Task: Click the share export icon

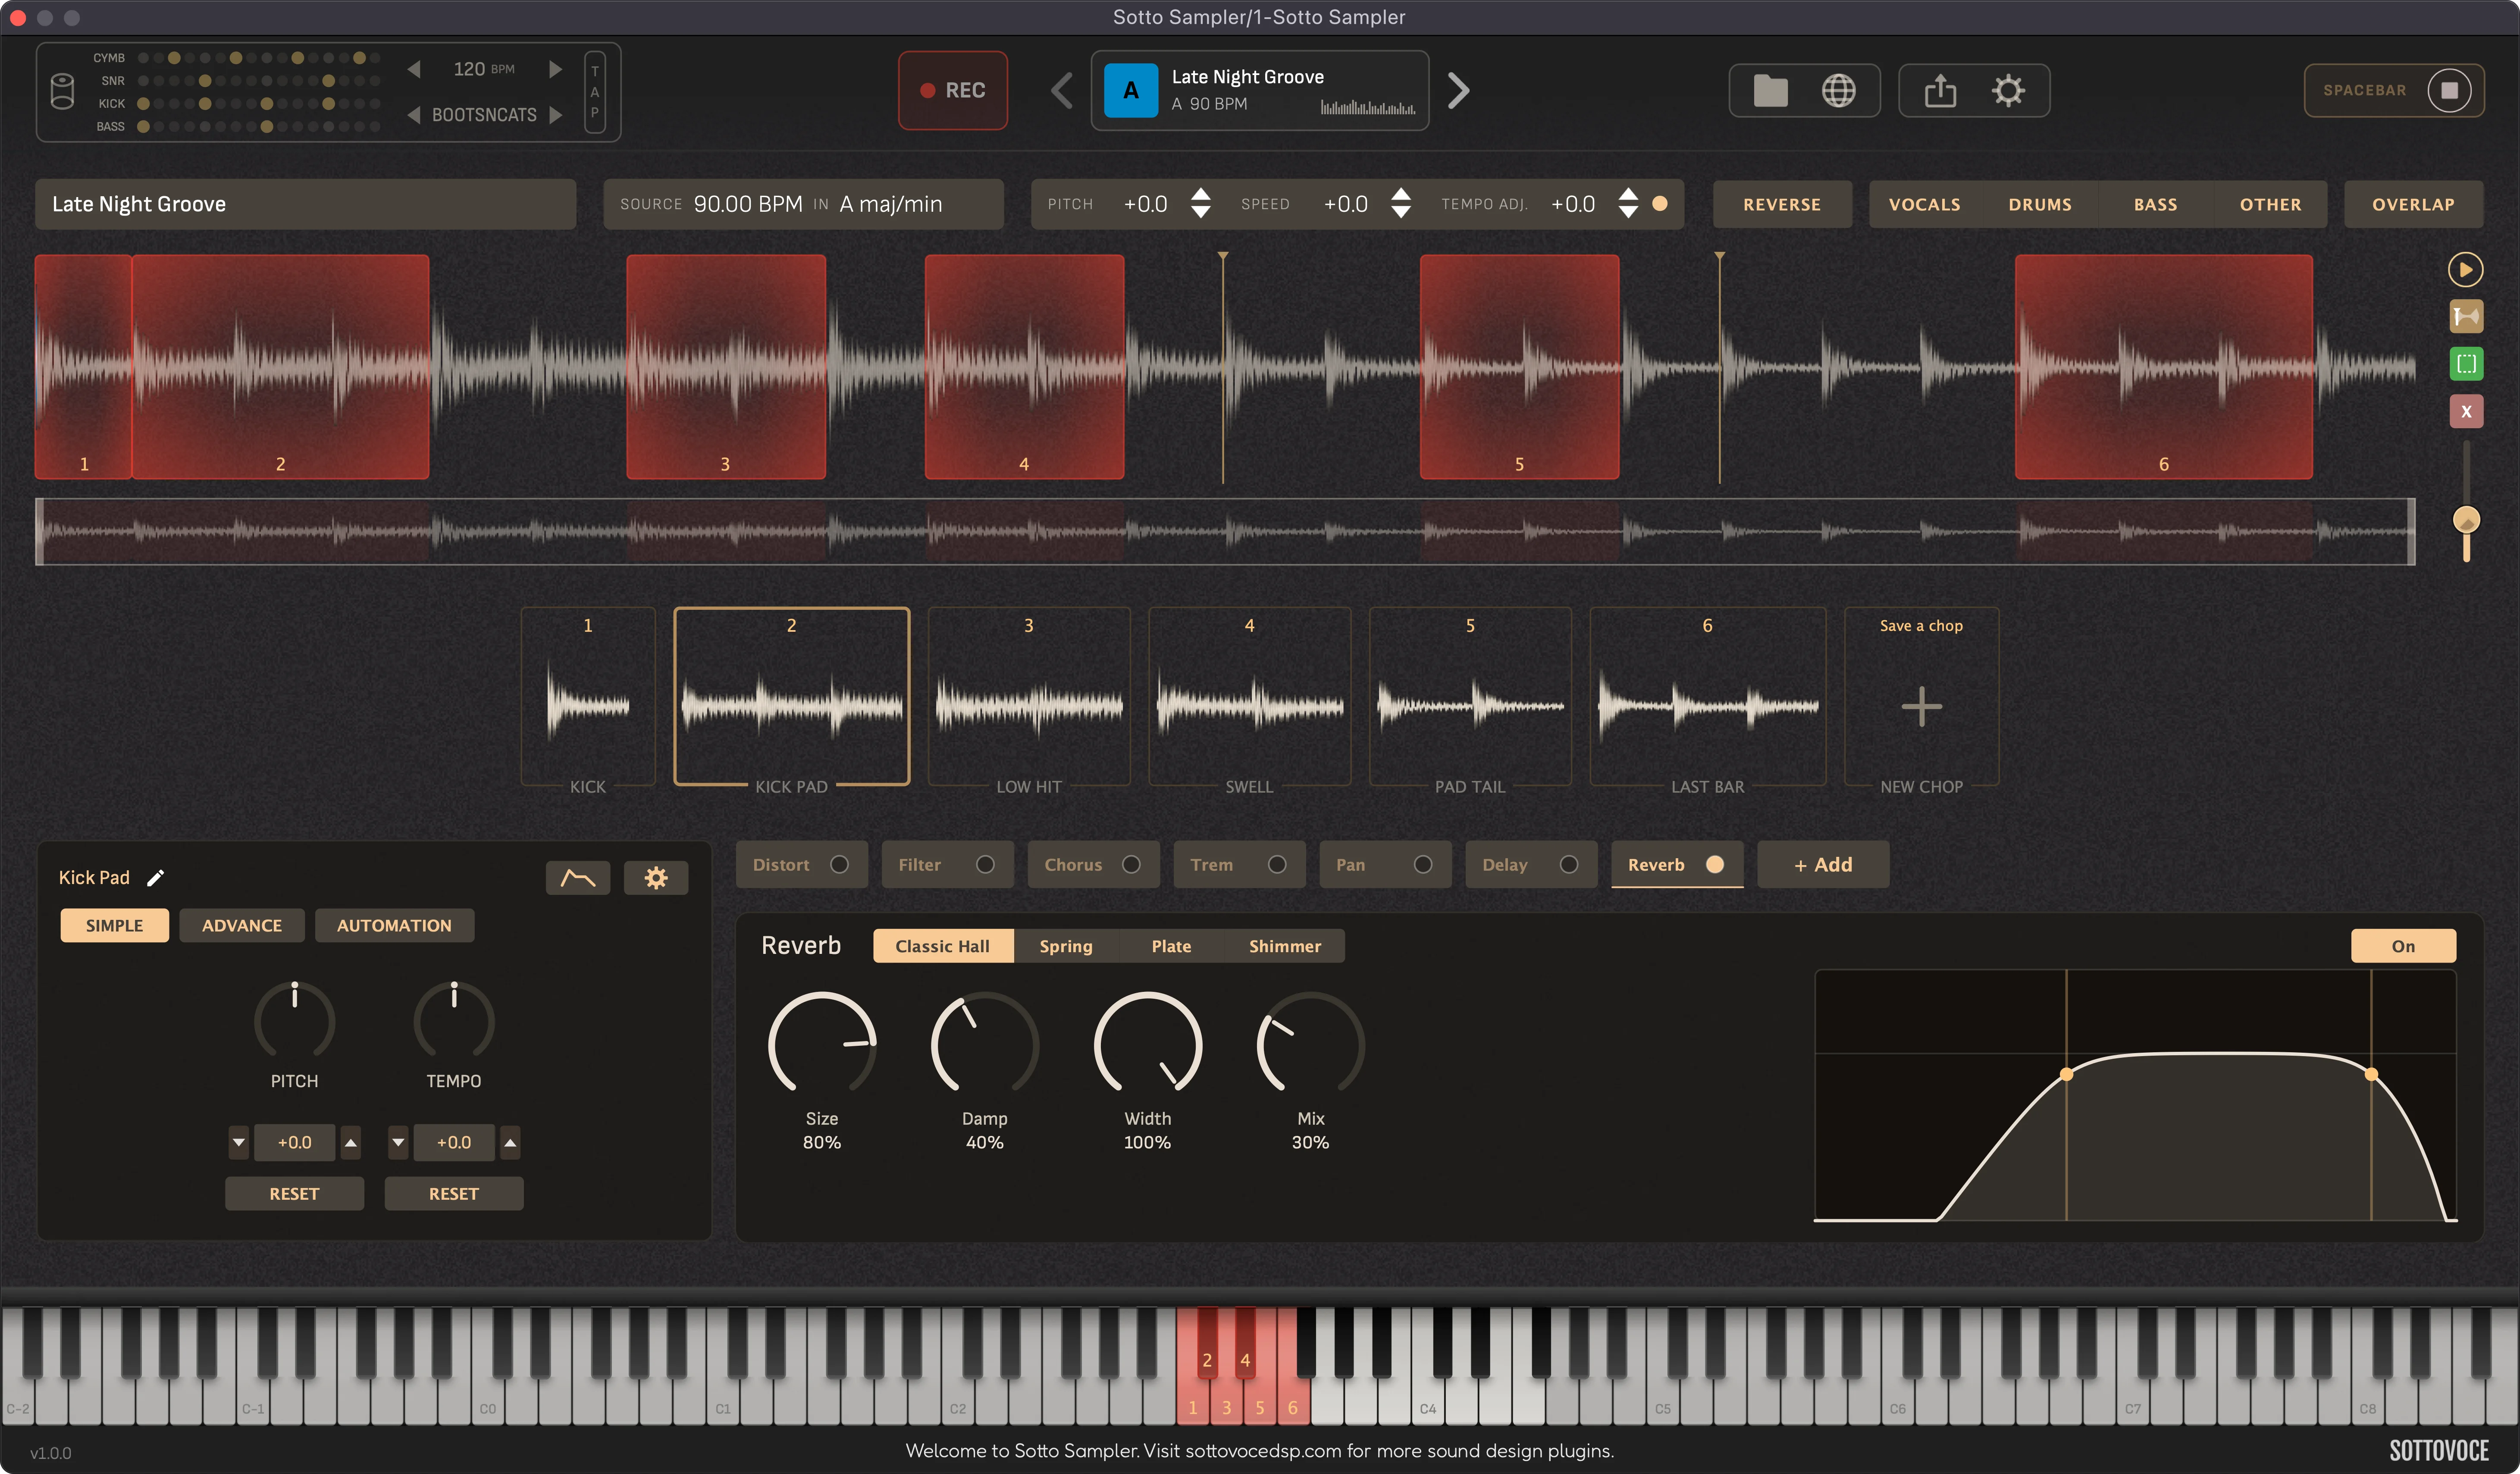Action: click(x=1940, y=91)
